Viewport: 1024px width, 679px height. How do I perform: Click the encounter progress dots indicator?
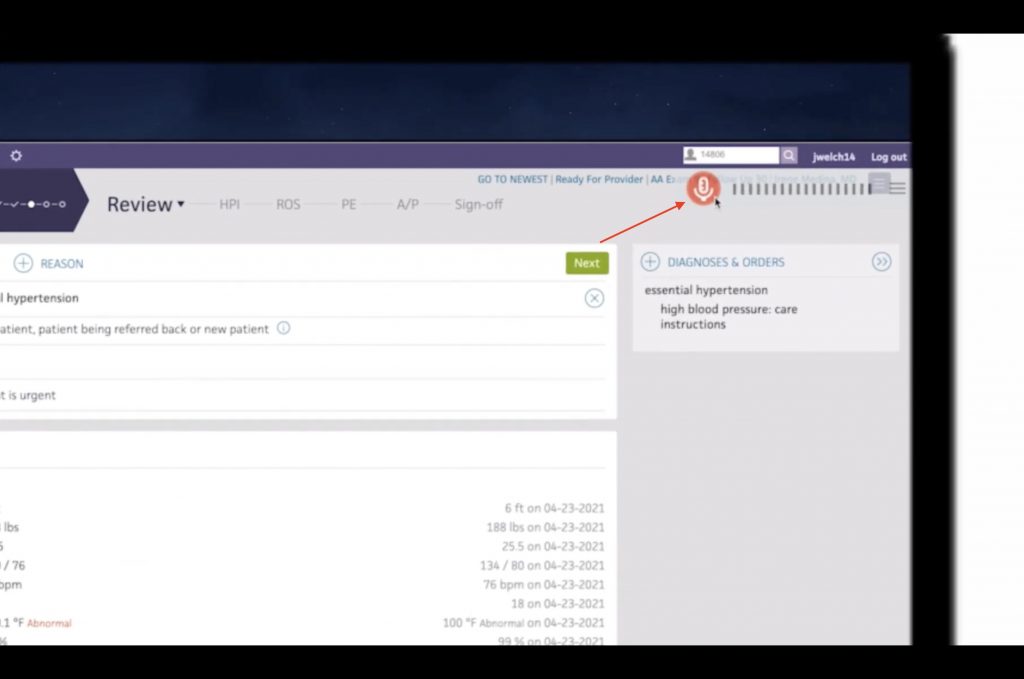coord(33,204)
